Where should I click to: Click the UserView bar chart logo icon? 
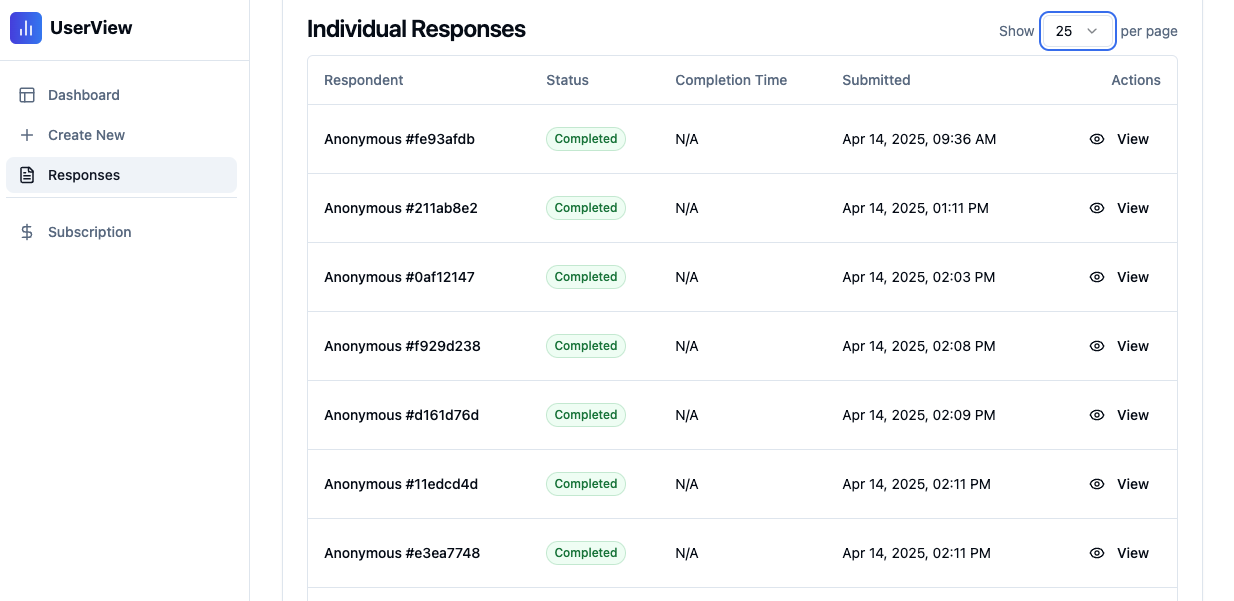26,28
